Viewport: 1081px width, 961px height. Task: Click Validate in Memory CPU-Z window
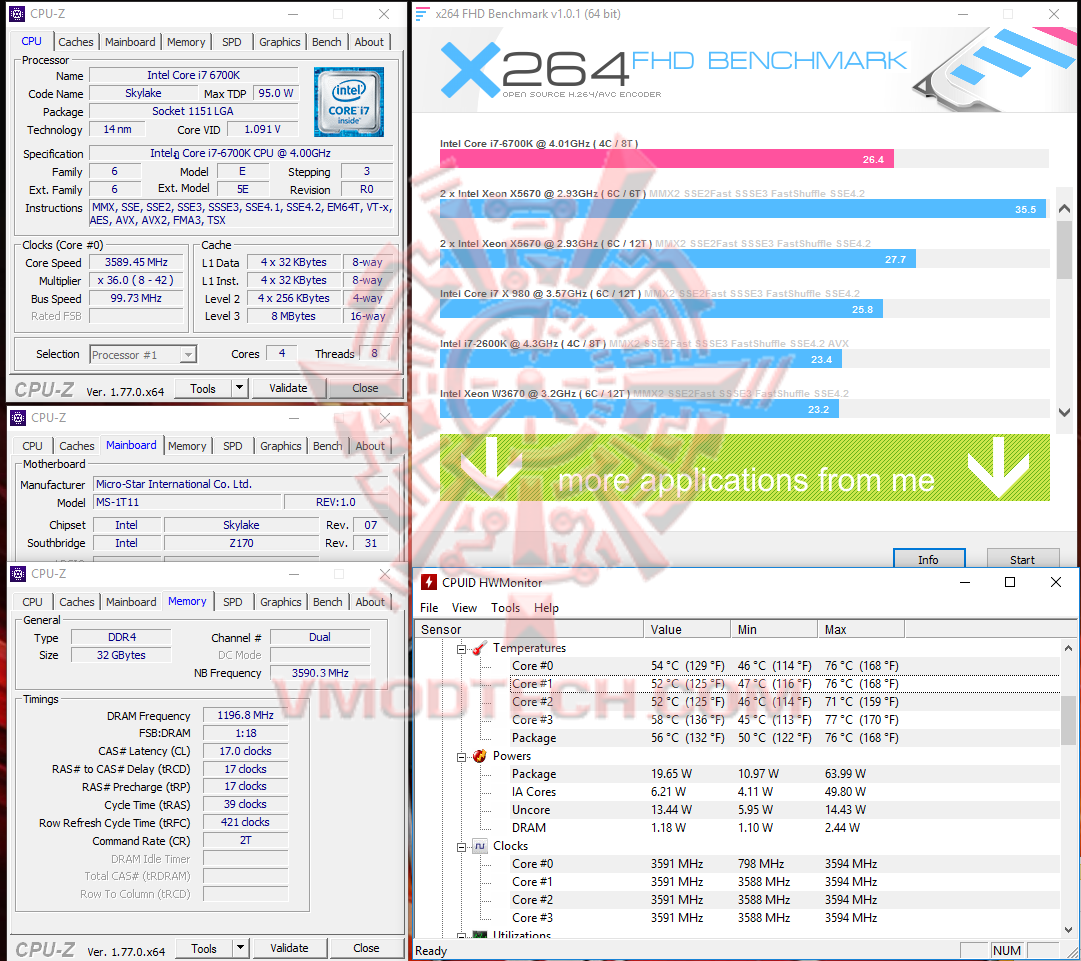pos(289,948)
